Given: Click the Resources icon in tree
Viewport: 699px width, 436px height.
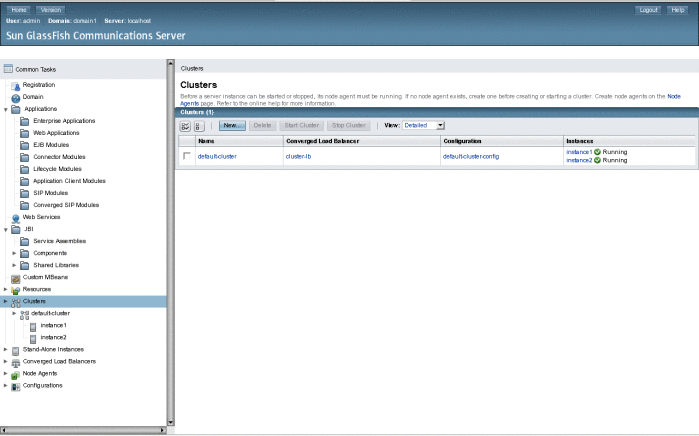Looking at the screenshot, I should (16, 290).
